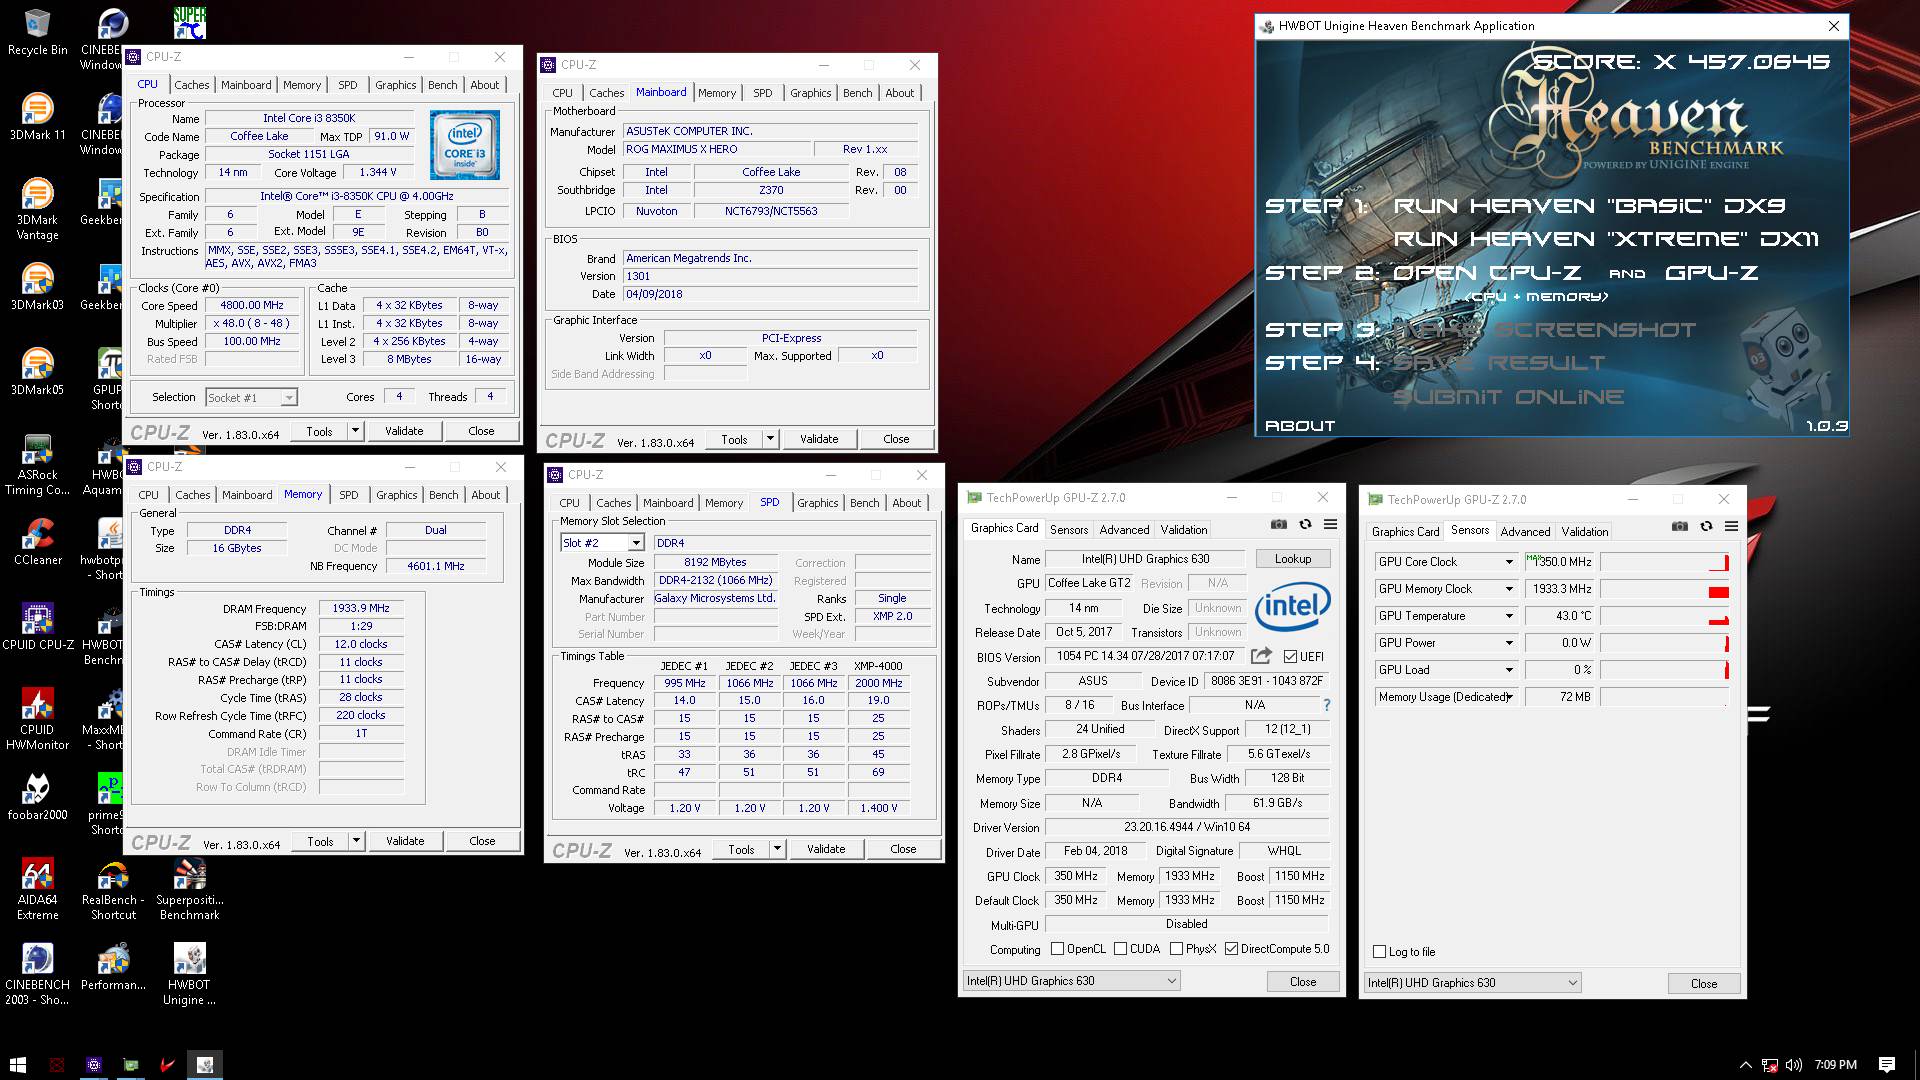The height and width of the screenshot is (1080, 1920).
Task: Toggle the PhysX computing checkbox
Action: [1176, 949]
